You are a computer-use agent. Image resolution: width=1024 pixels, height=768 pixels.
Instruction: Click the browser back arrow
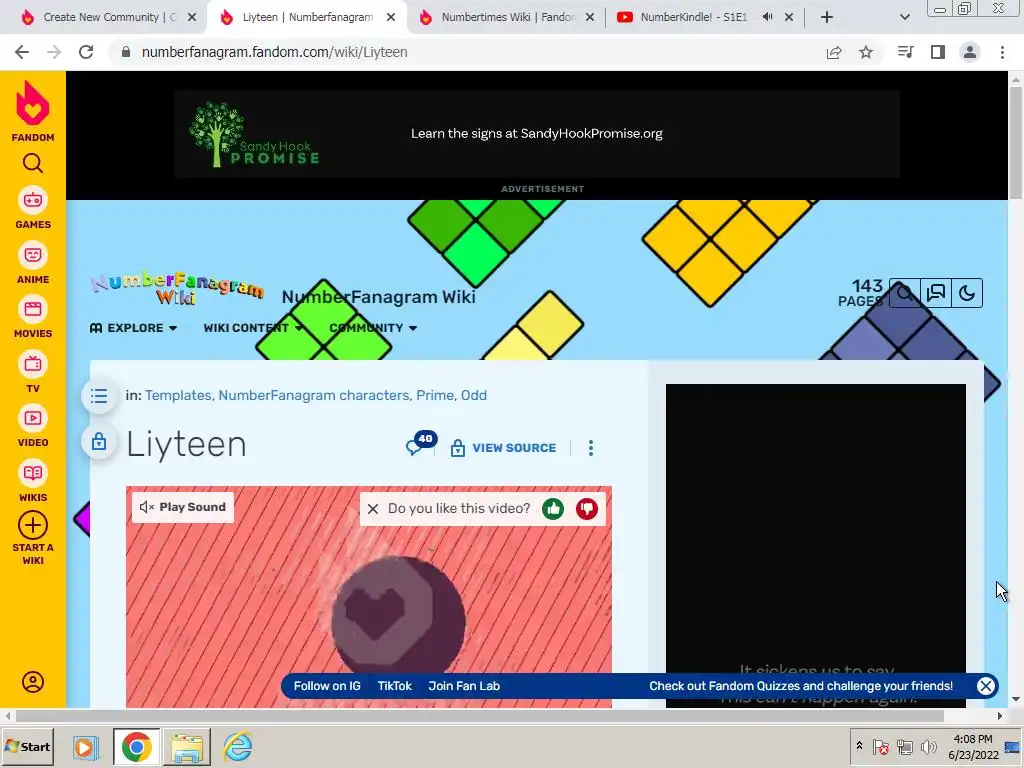coord(22,52)
